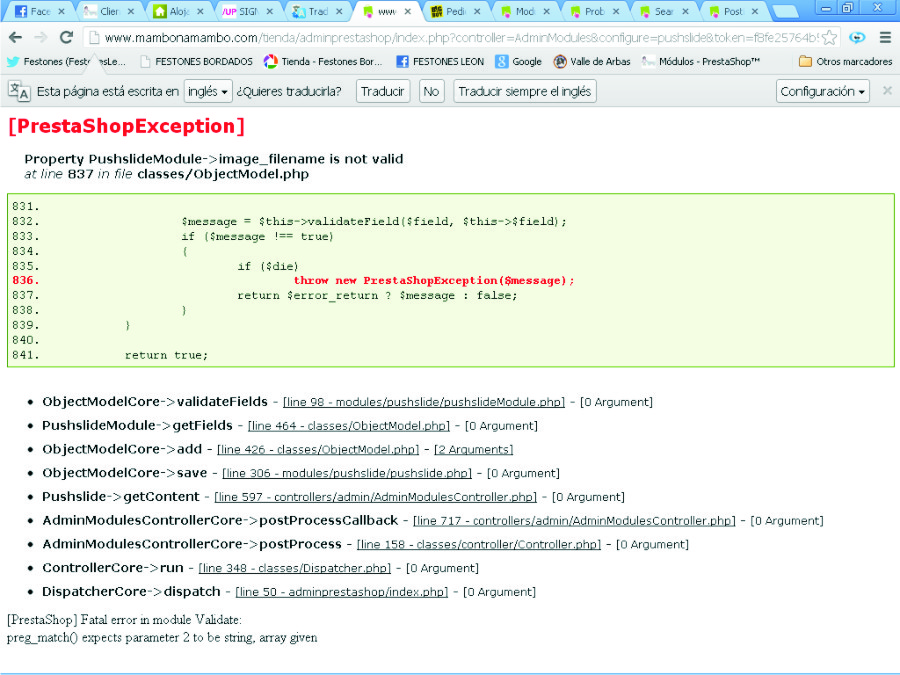Open the Festones Twitter bookmark
Viewport: 900px width, 675px height.
(x=67, y=61)
